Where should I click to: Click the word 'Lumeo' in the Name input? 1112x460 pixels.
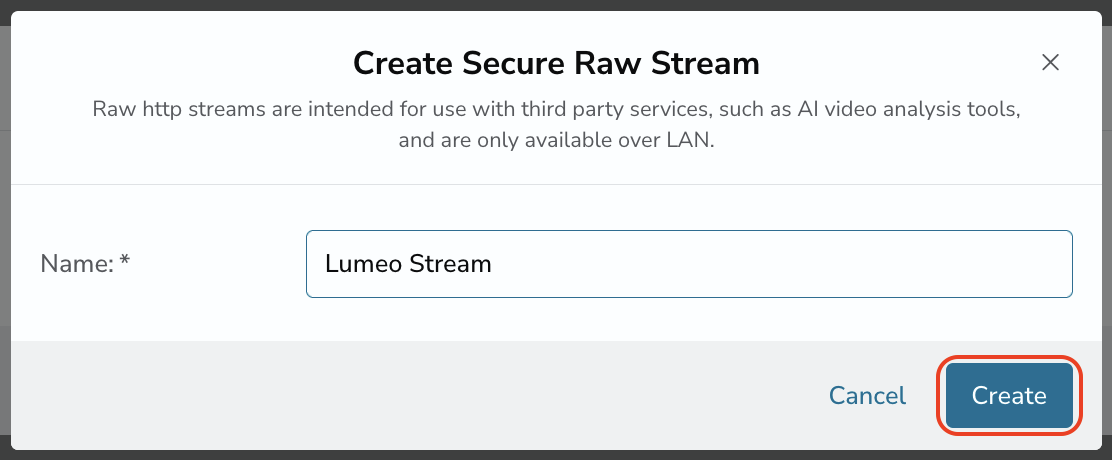(353, 264)
